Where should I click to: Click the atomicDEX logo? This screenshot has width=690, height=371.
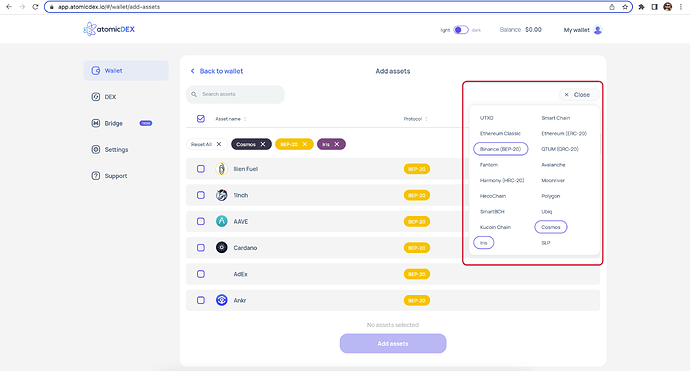pos(109,29)
